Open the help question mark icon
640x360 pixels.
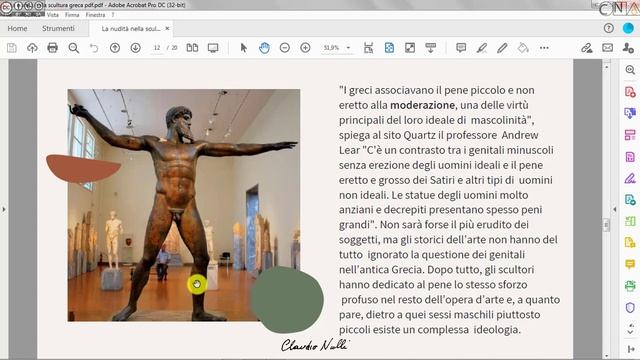coord(609,28)
